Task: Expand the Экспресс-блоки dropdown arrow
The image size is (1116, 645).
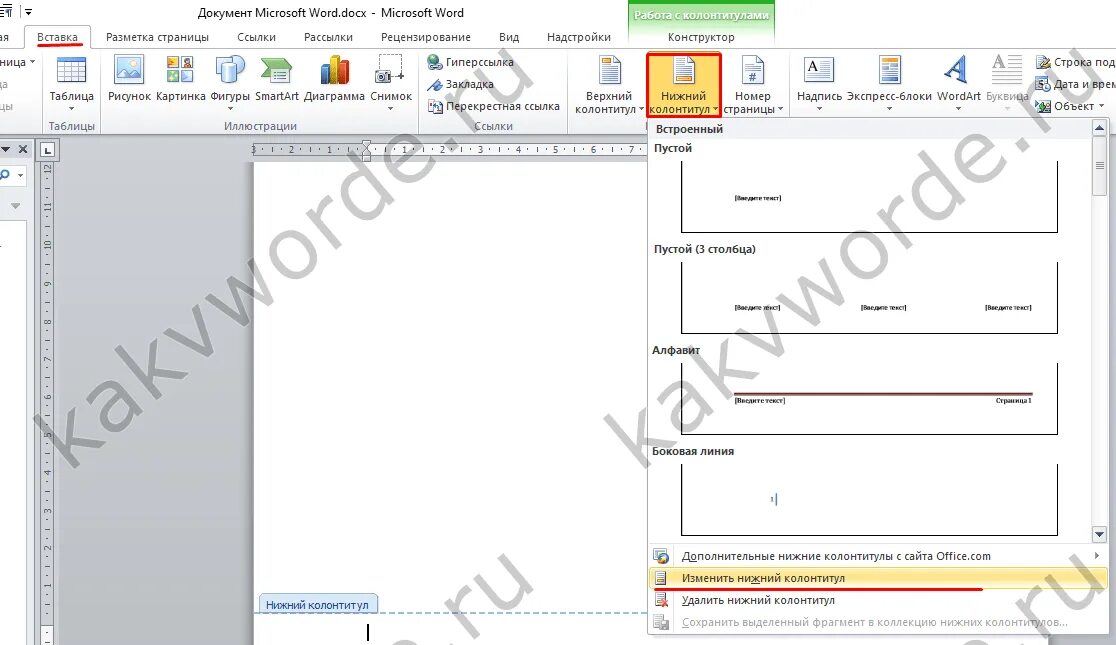Action: (889, 109)
